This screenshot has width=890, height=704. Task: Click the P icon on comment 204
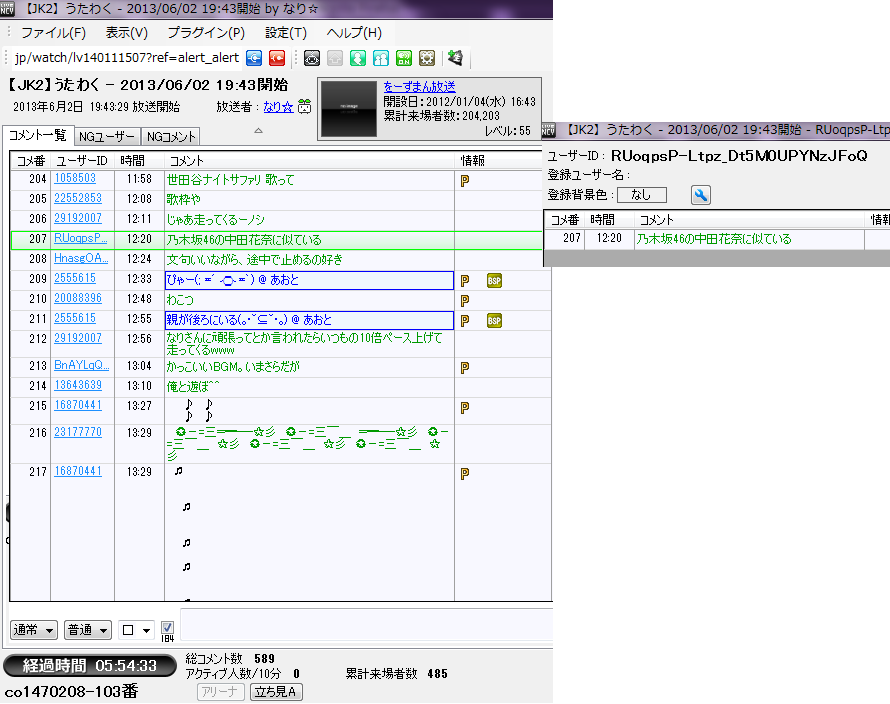coord(465,181)
